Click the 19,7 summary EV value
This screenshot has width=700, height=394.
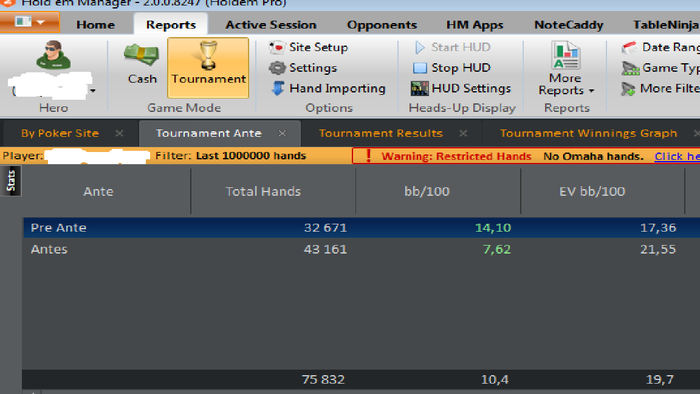click(x=660, y=379)
